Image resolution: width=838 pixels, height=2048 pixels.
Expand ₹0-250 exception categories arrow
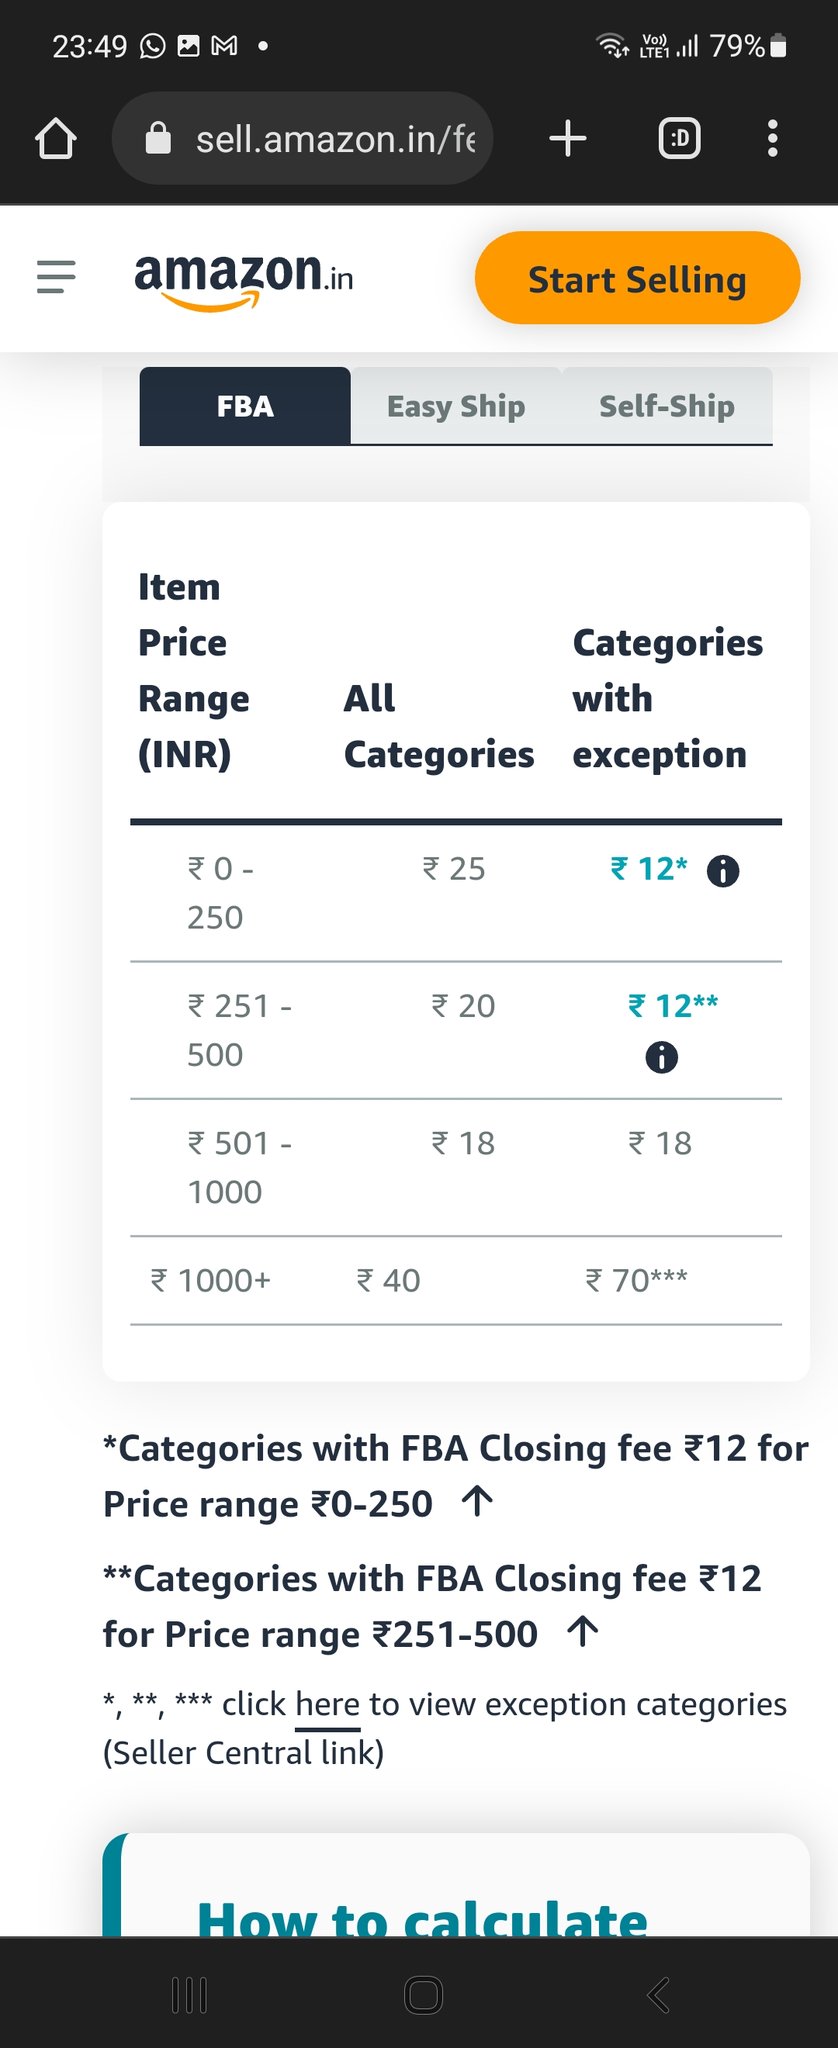coord(478,1501)
